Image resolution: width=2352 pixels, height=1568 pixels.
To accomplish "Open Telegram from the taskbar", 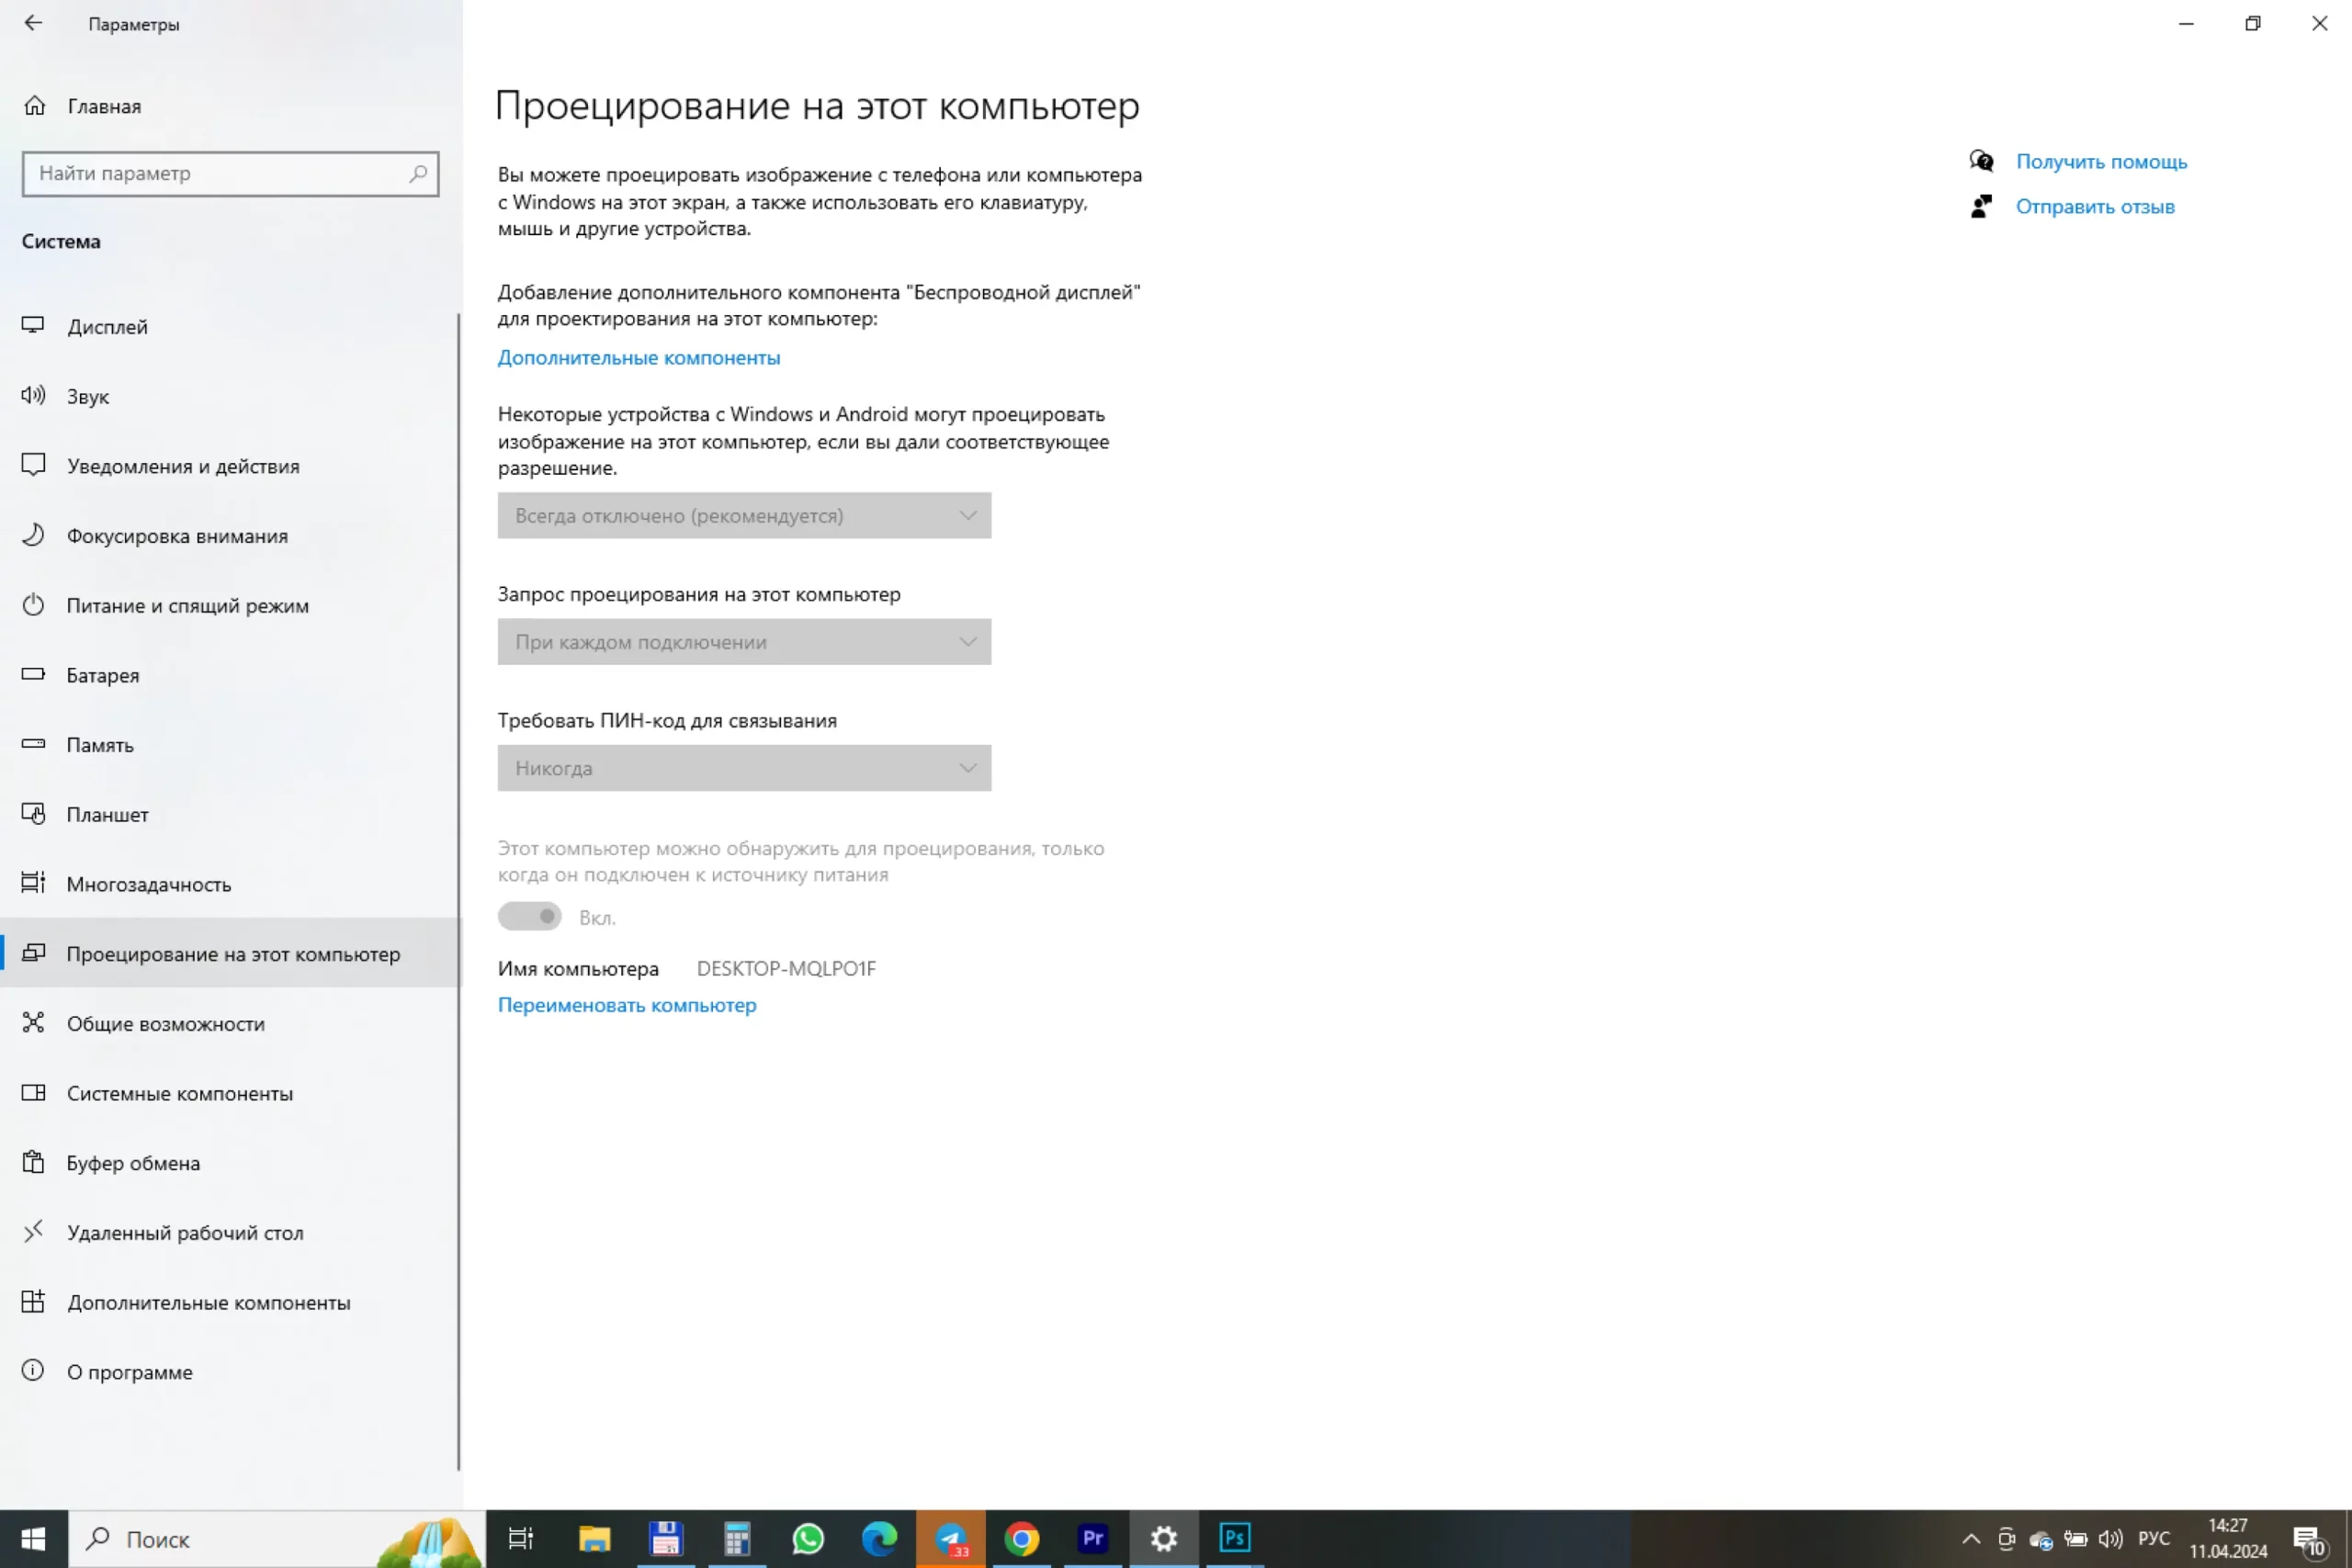I will tap(950, 1538).
